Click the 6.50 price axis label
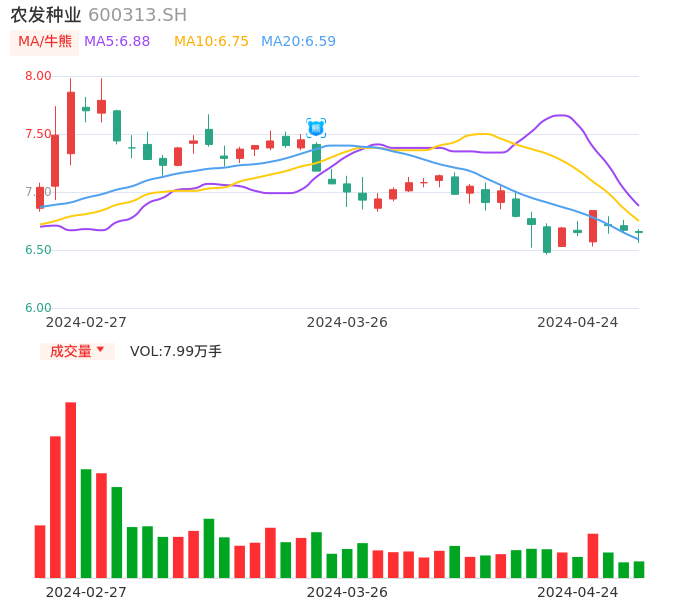 tap(38, 250)
